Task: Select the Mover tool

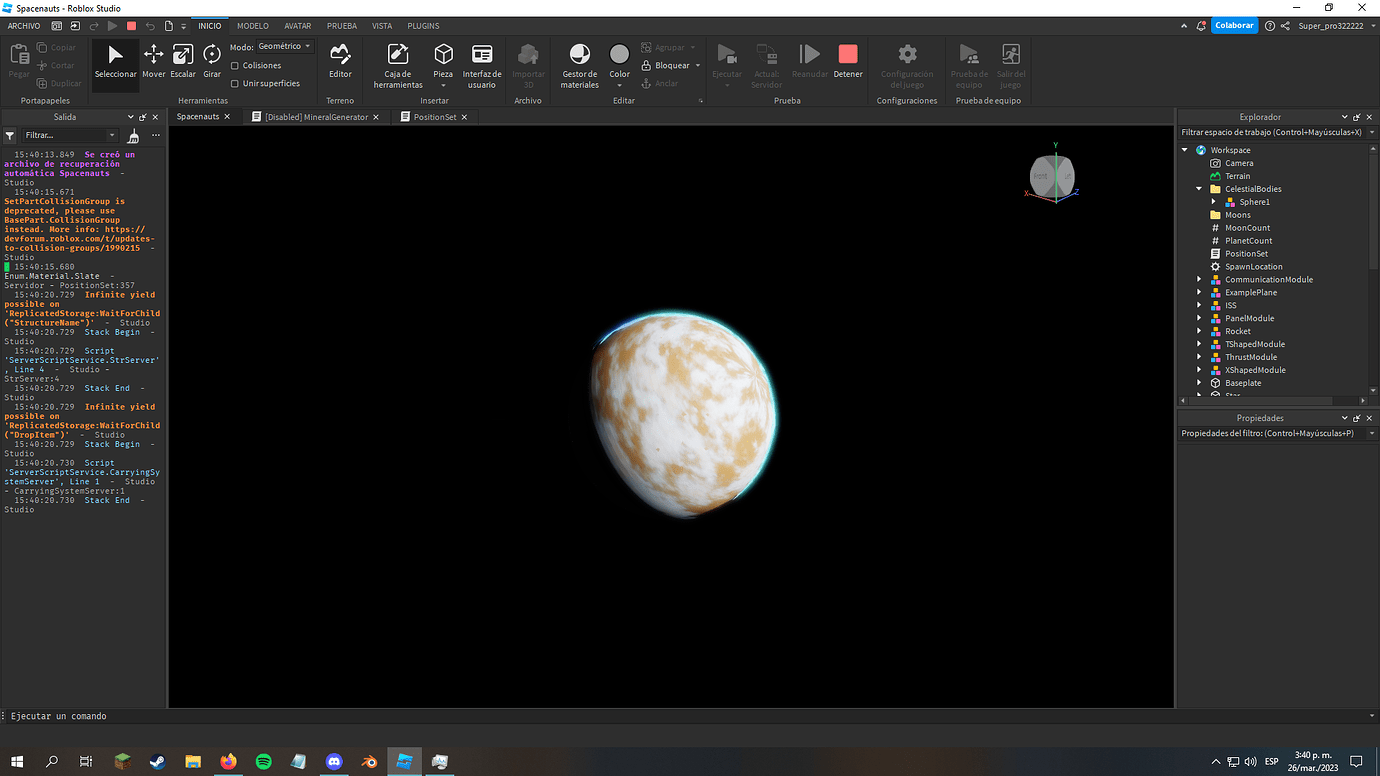Action: tap(153, 62)
